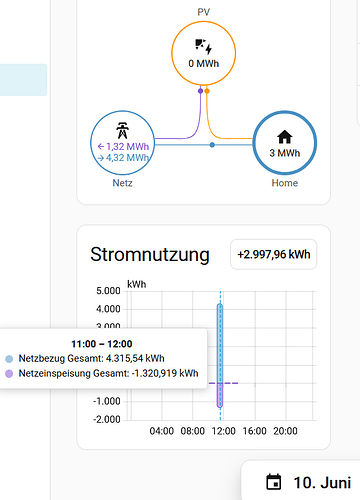Click the 16:00 x-axis label
The image size is (360, 500).
tap(255, 431)
